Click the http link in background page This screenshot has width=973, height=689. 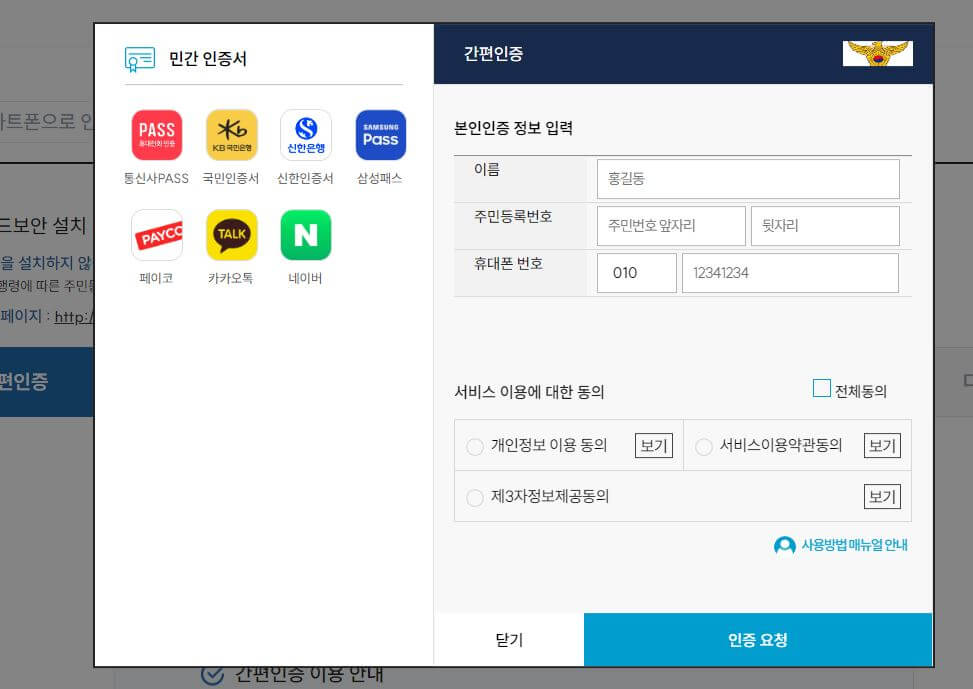tap(74, 317)
